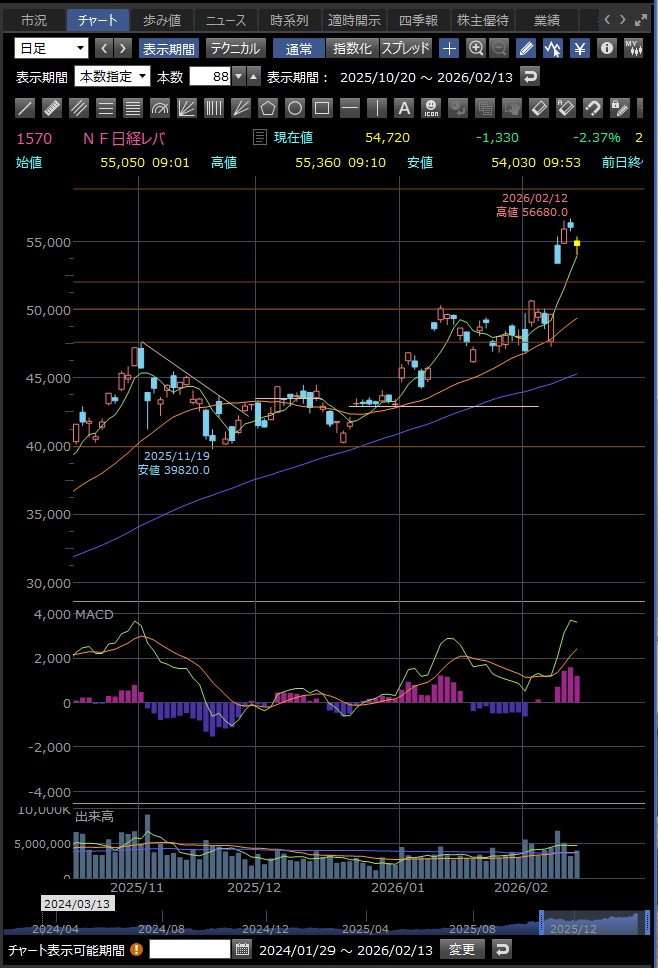Image resolution: width=658 pixels, height=968 pixels.
Task: Open the chart information 'i' icon
Action: 606,48
